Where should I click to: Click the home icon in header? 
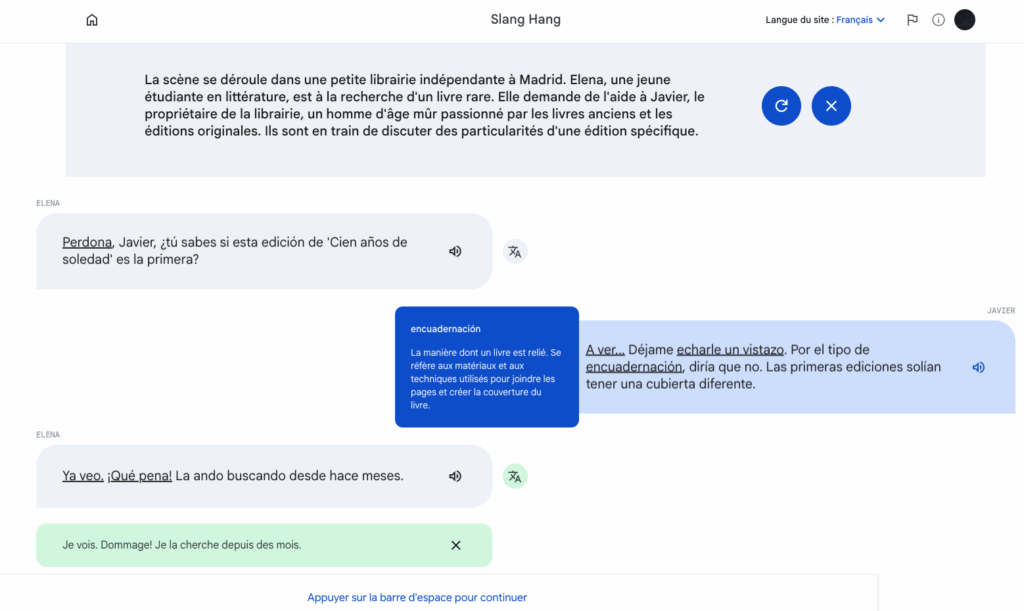tap(92, 20)
